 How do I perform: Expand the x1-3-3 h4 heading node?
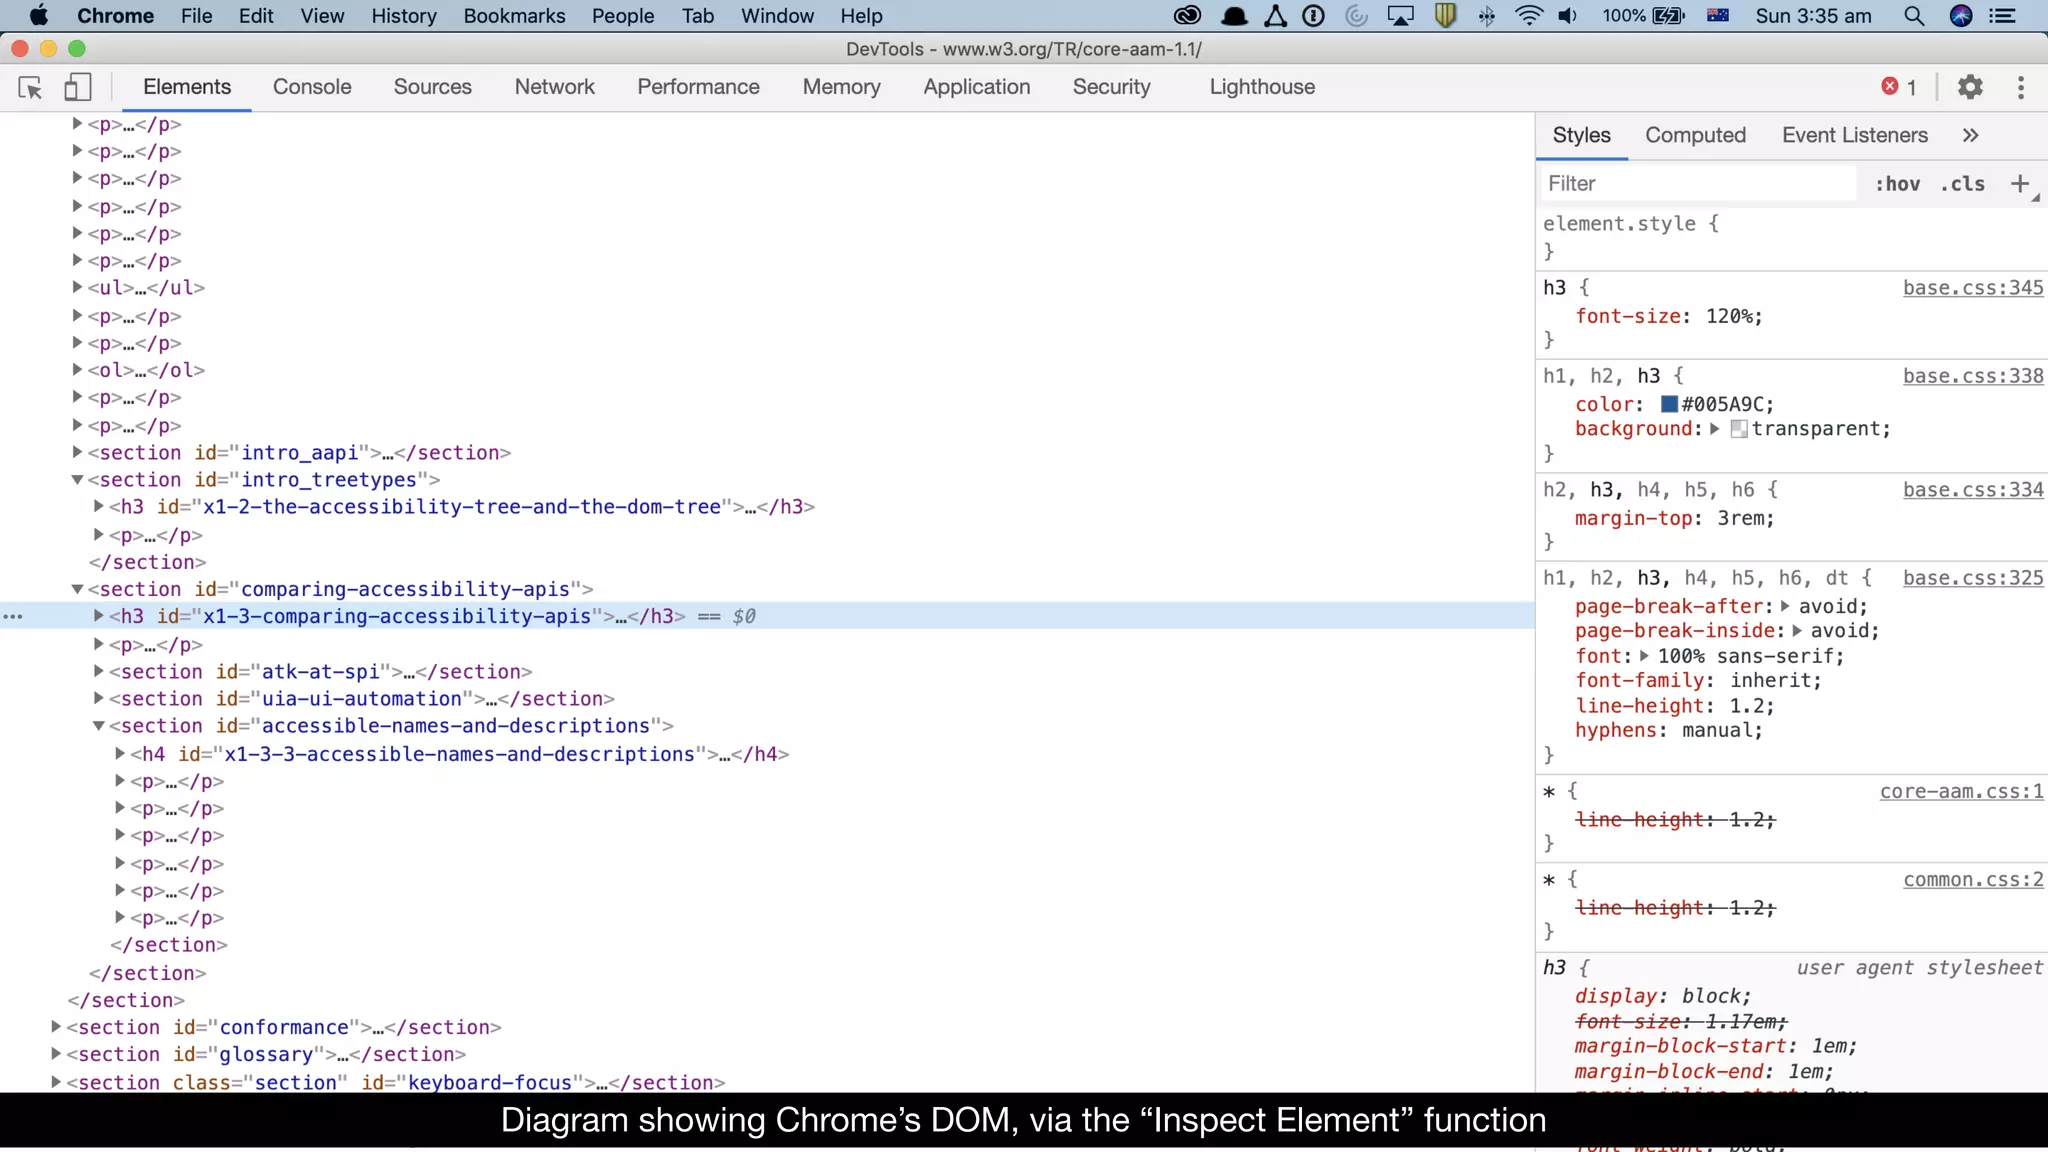pyautogui.click(x=120, y=753)
